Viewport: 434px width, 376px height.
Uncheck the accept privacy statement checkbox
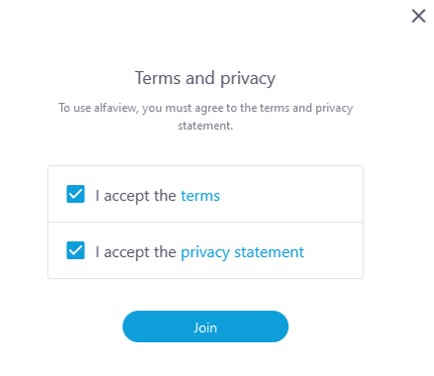pyautogui.click(x=76, y=250)
